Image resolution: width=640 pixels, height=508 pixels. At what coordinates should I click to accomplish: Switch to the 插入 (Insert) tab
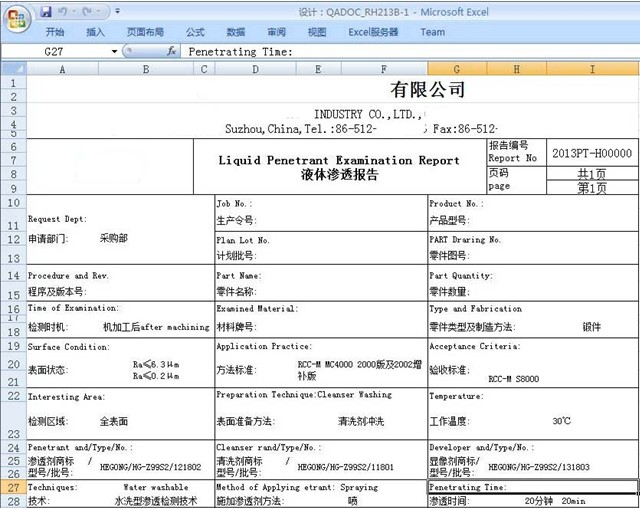click(x=95, y=32)
